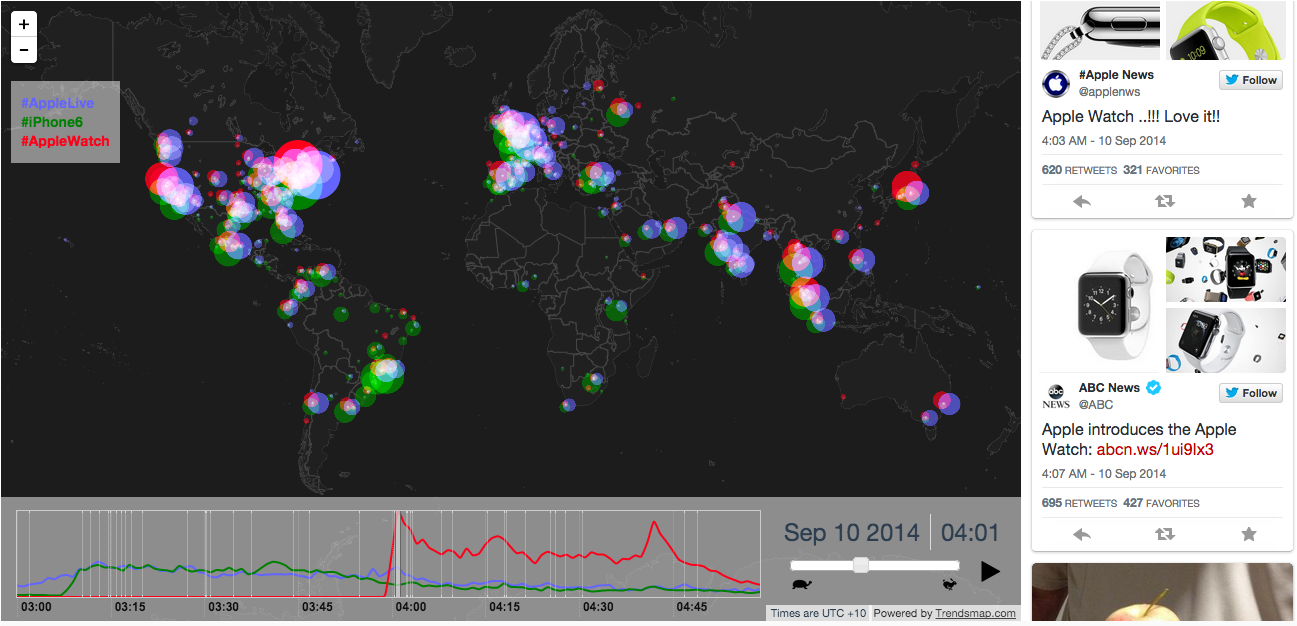This screenshot has height=626, width=1297.
Task: Retweet the ABC News Apple Watch tweet
Action: click(x=1164, y=534)
